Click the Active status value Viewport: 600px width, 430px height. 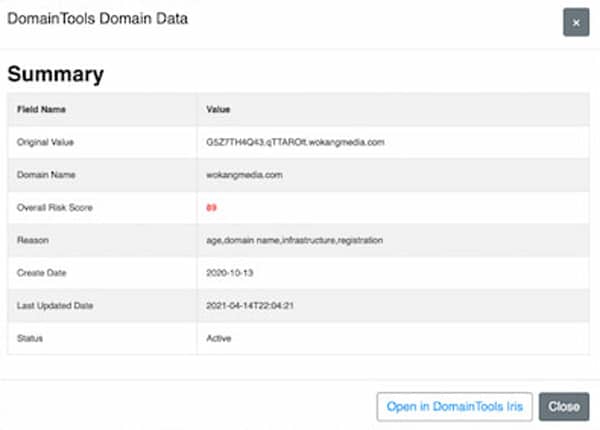218,338
